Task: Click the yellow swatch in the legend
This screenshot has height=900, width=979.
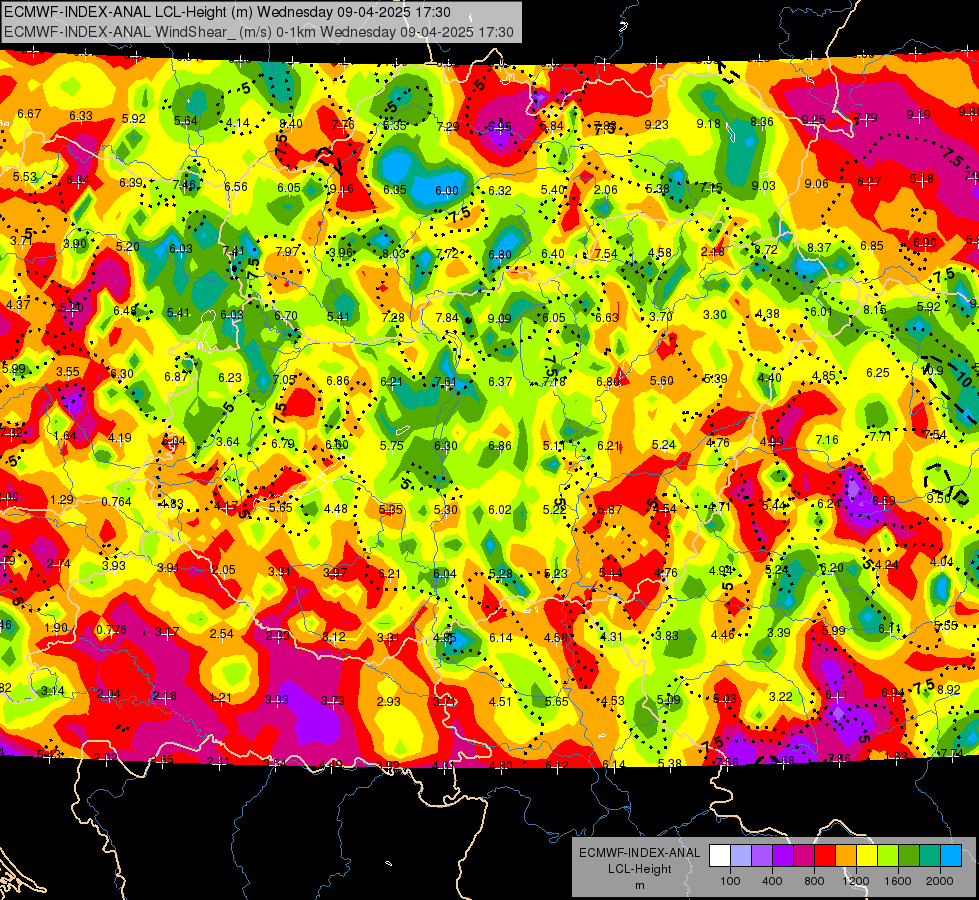Action: [867, 856]
